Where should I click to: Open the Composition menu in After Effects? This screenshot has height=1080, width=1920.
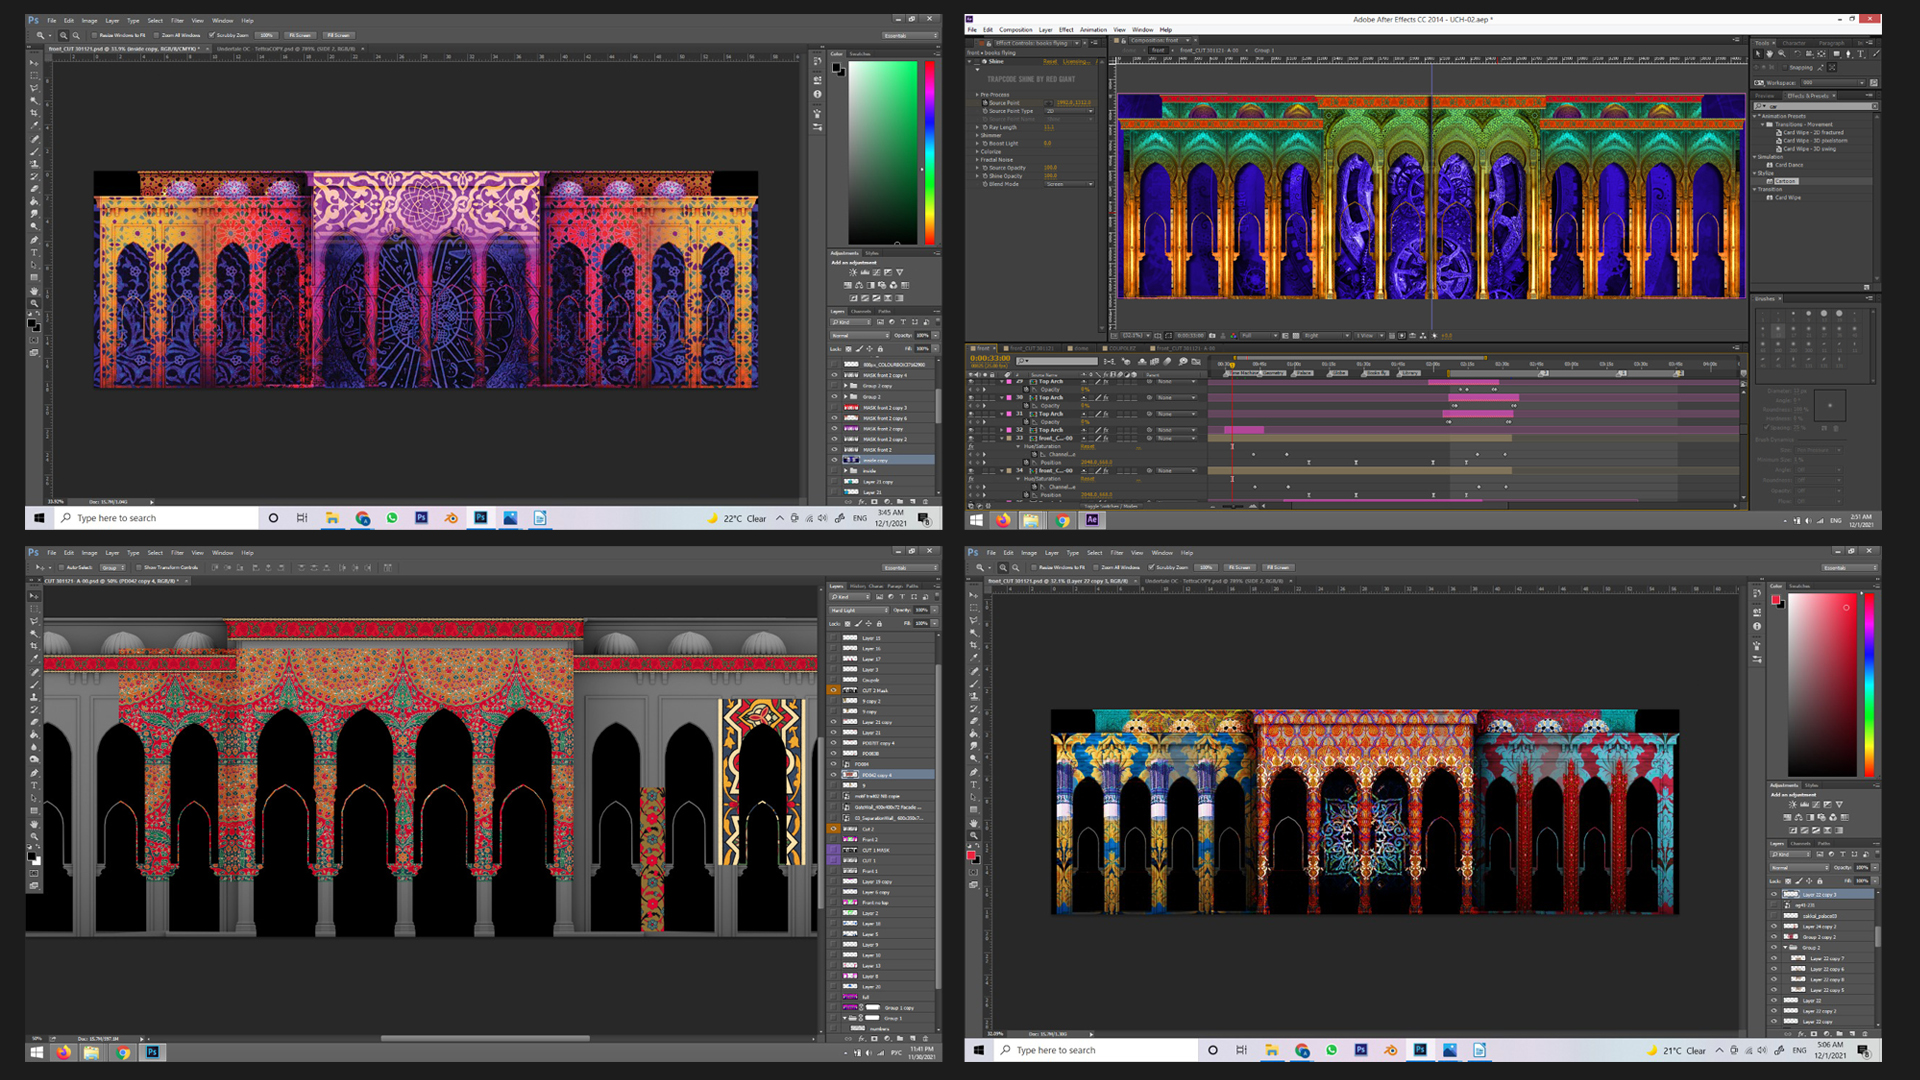pyautogui.click(x=1015, y=30)
